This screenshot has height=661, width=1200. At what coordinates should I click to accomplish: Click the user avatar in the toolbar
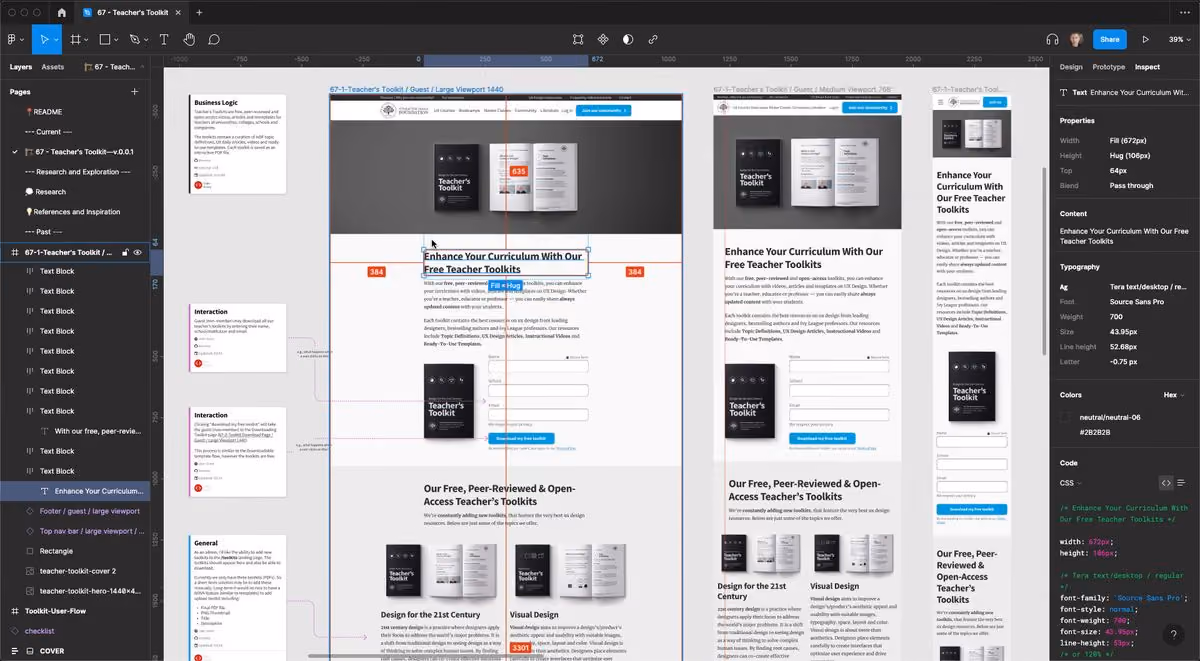coord(1076,39)
